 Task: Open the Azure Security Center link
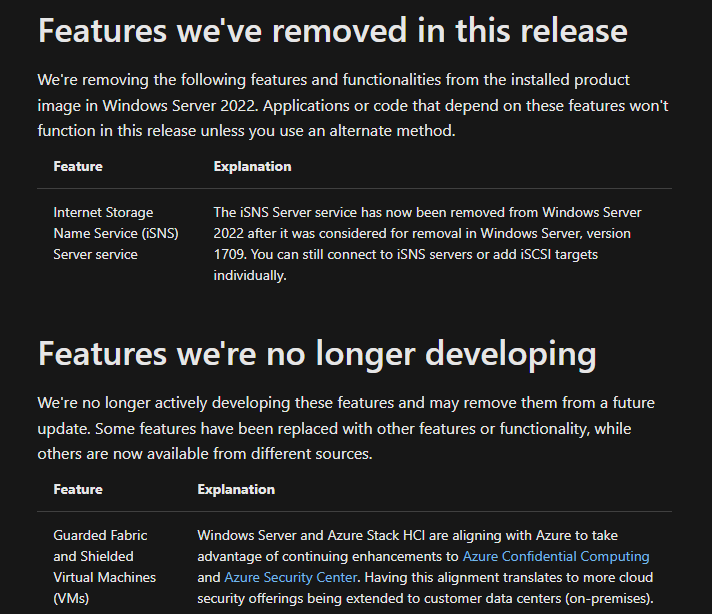[289, 577]
